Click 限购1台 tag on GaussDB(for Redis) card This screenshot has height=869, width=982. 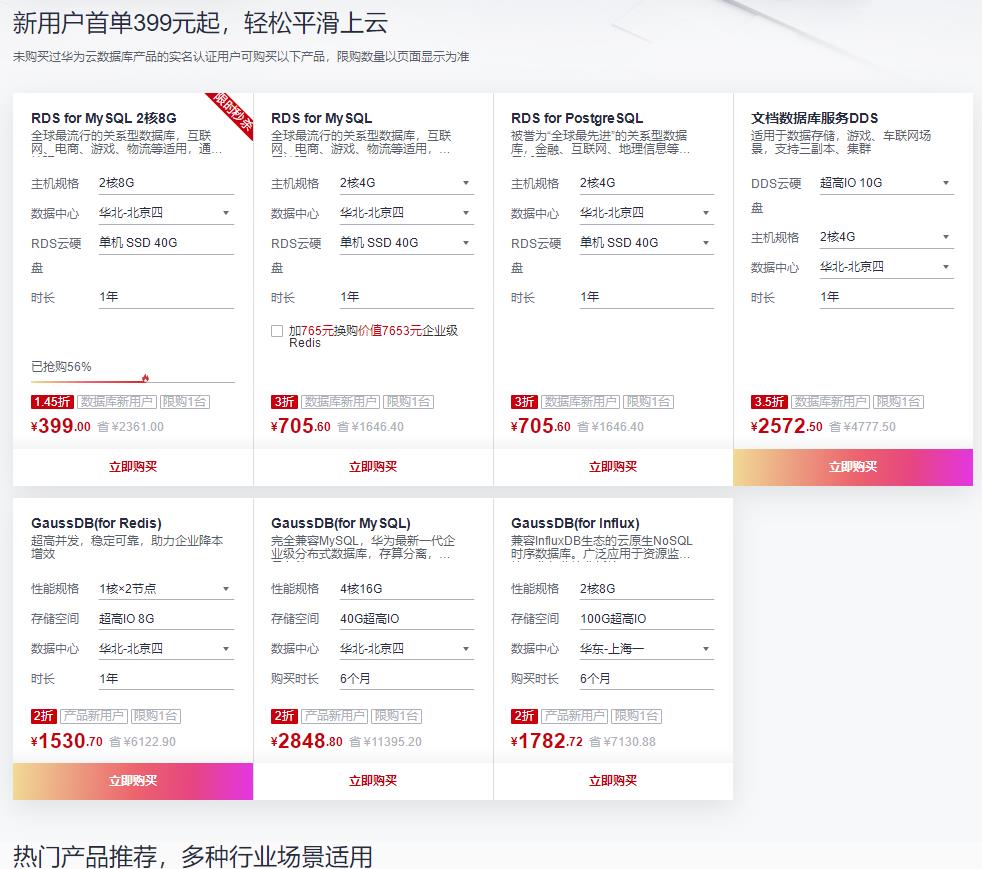pyautogui.click(x=155, y=716)
